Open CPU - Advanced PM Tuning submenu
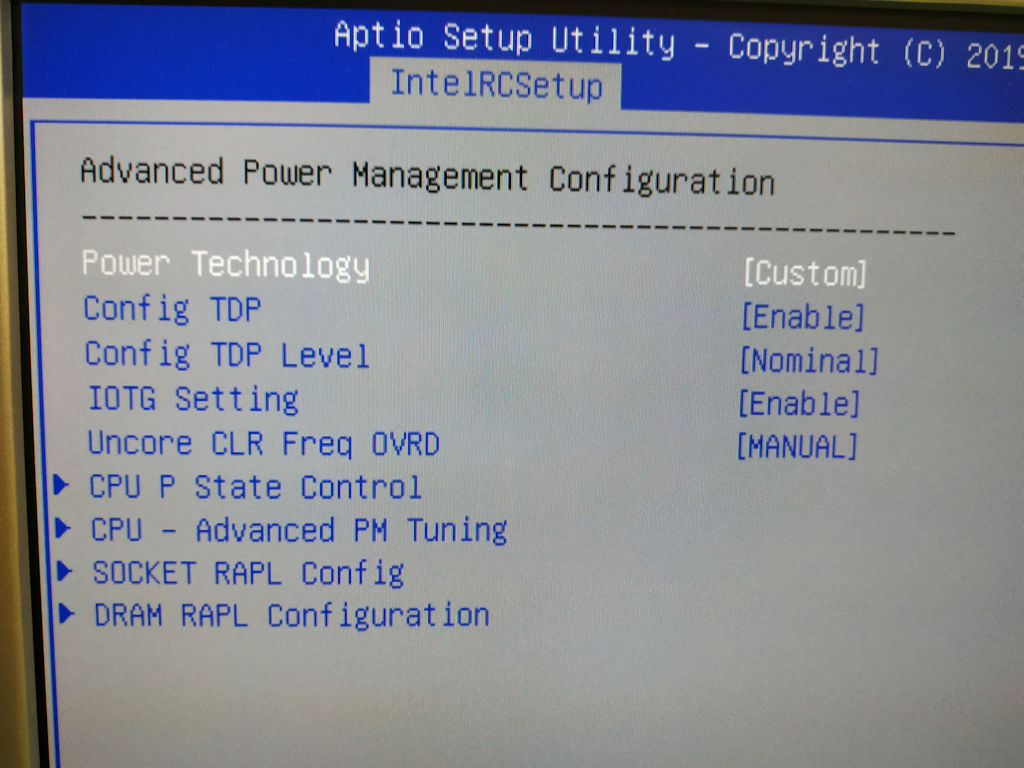 pyautogui.click(x=299, y=530)
